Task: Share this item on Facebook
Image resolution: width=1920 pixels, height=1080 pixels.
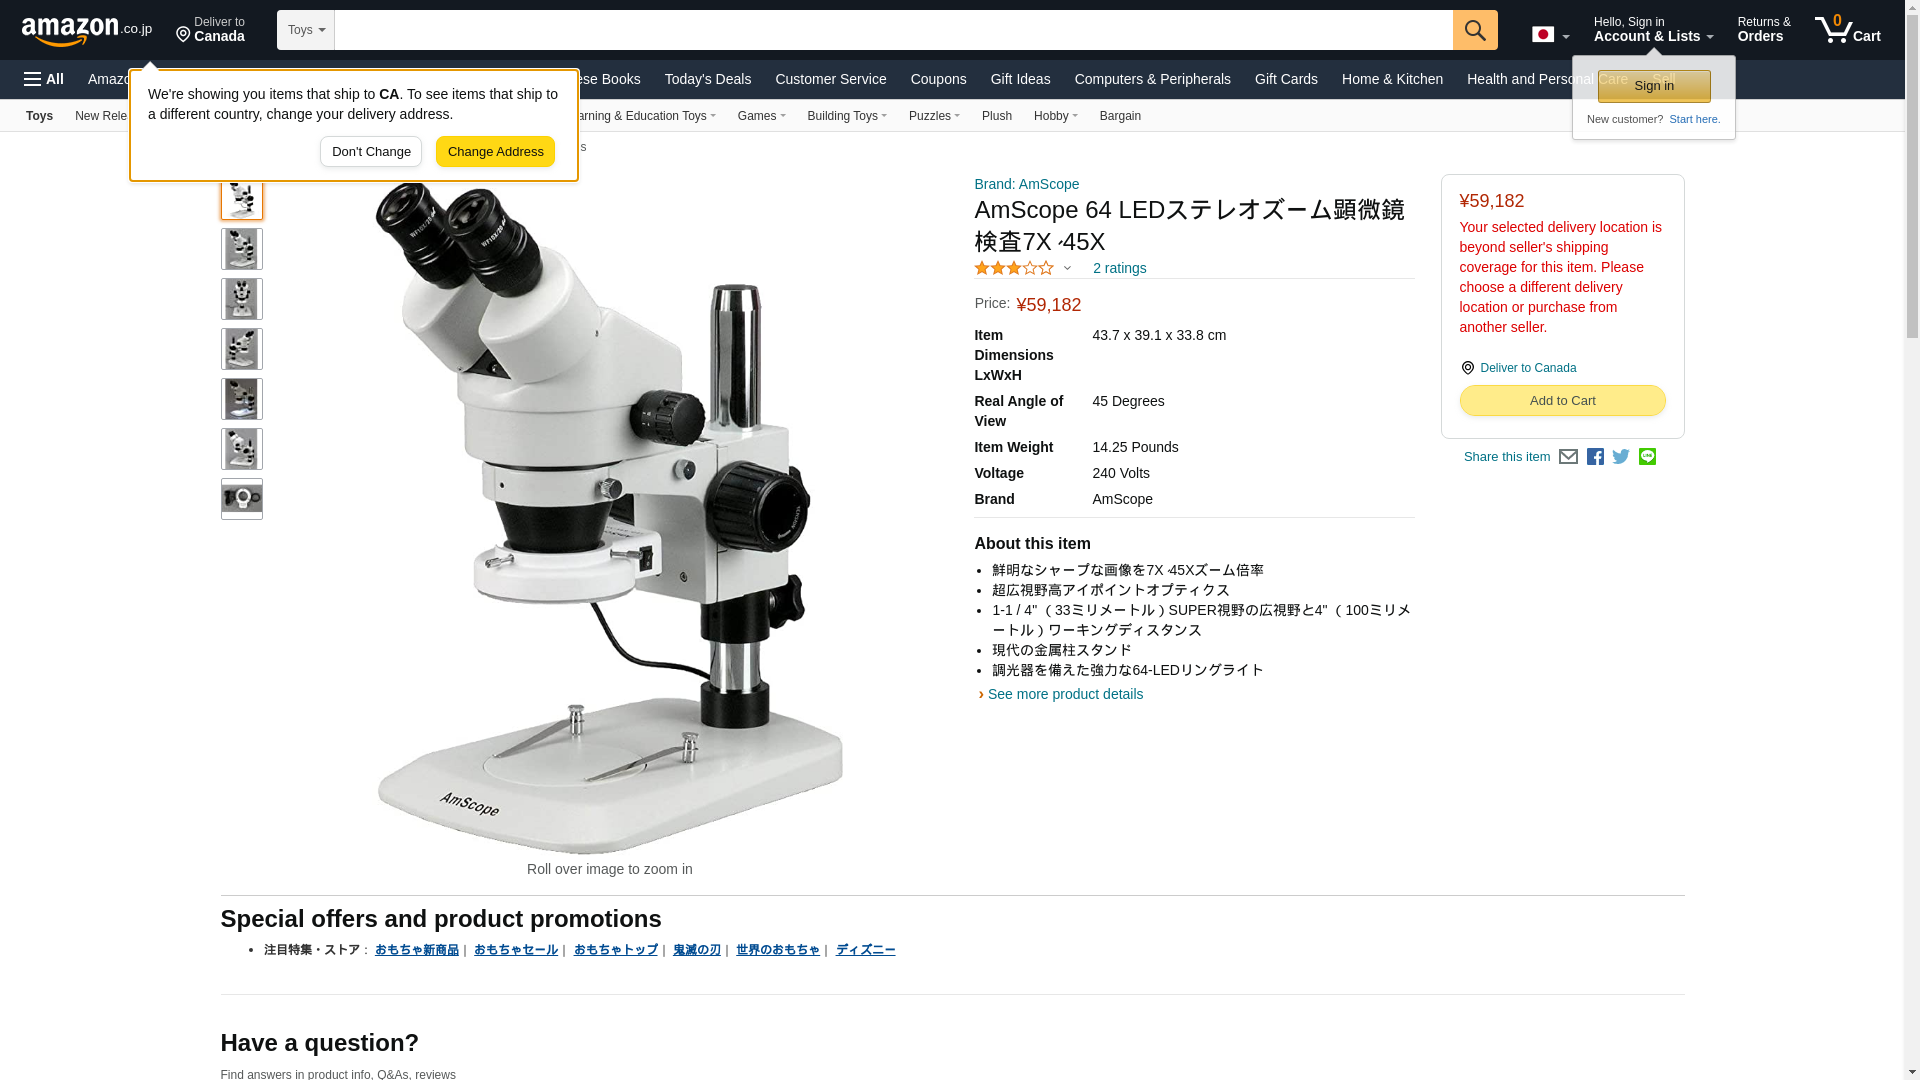Action: click(x=1595, y=457)
